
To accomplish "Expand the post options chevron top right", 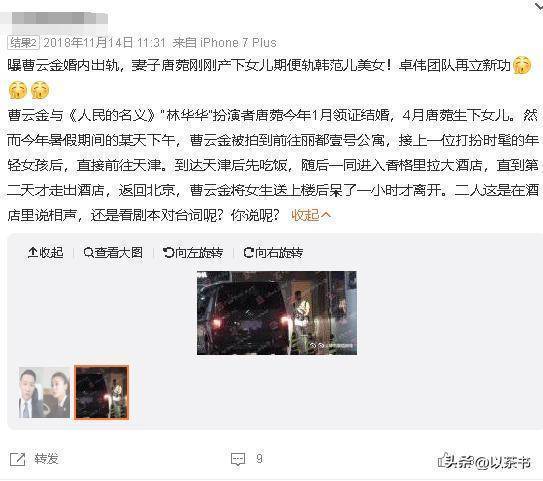I will pyautogui.click(x=536, y=5).
